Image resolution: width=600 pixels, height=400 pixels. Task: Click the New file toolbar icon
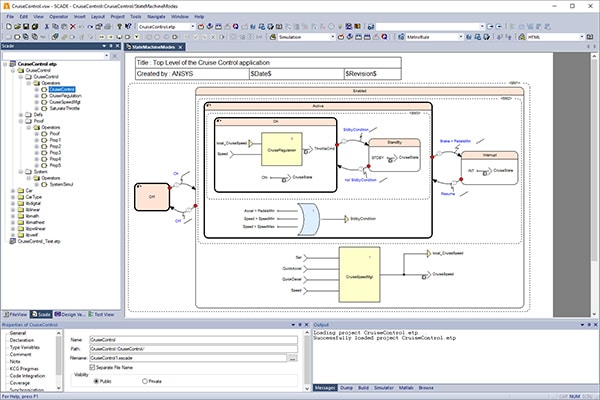click(x=8, y=26)
